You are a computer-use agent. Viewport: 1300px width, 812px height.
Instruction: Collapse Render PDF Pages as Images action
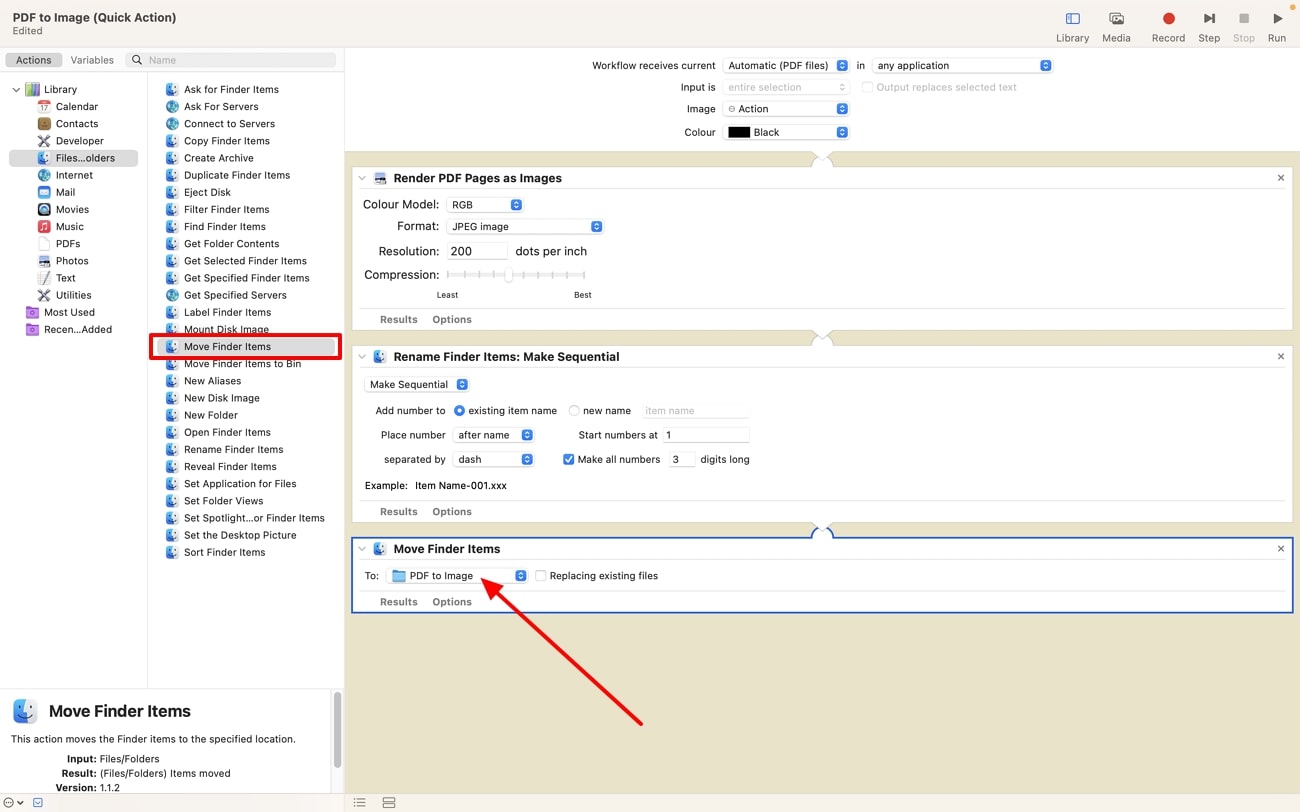[x=362, y=178]
